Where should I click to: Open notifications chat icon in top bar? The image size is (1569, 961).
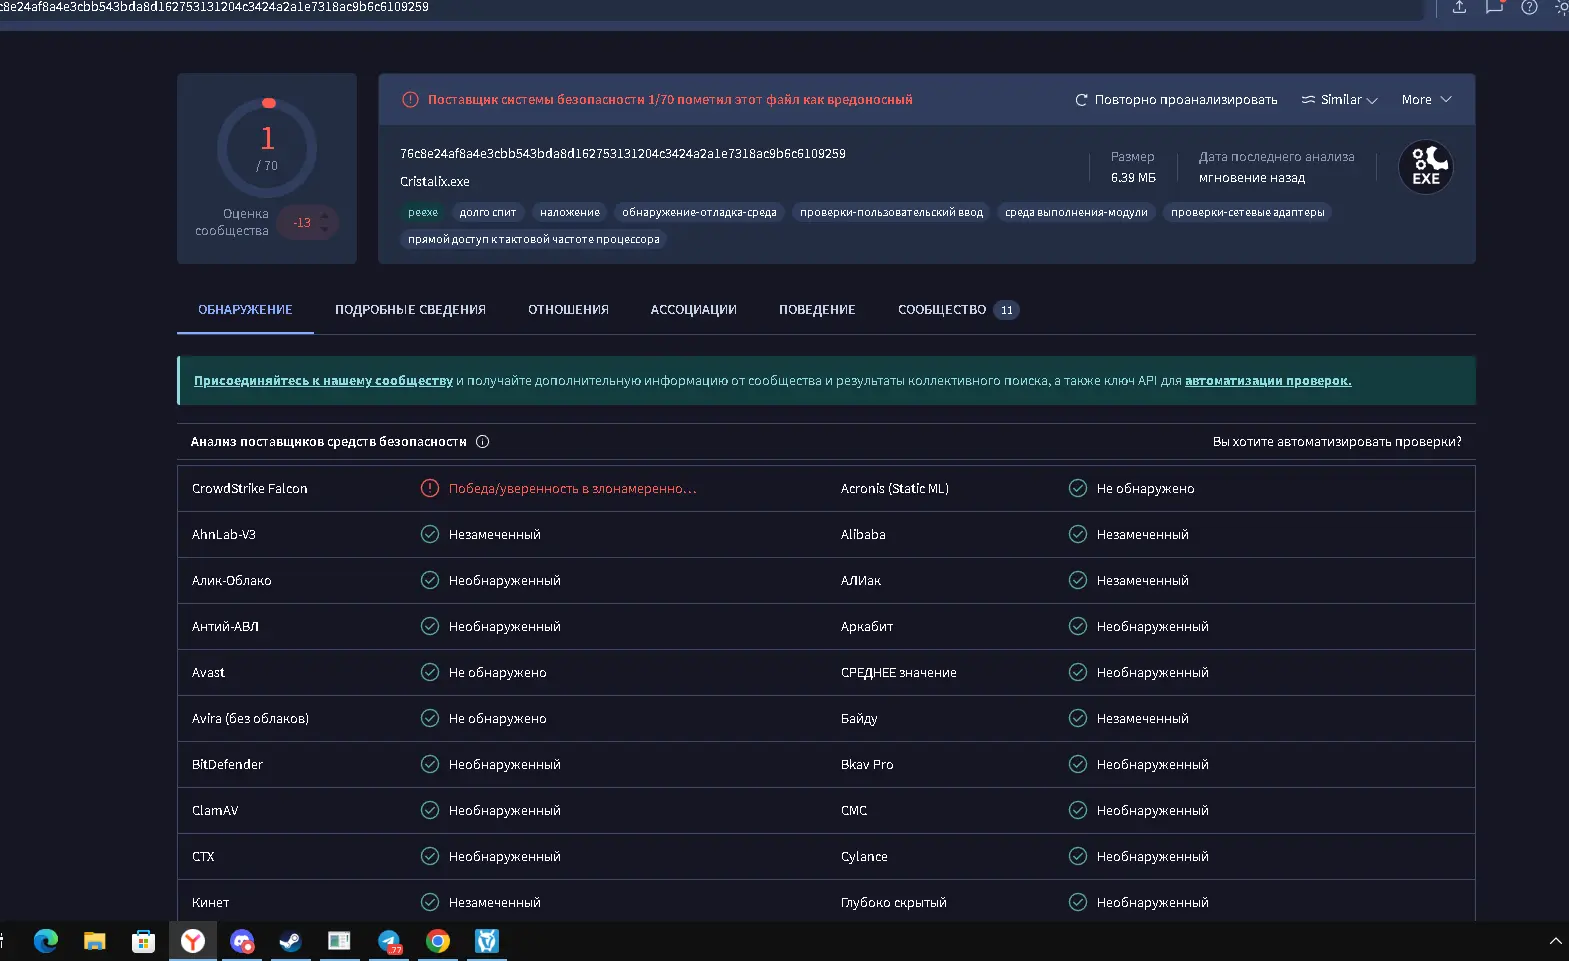click(1494, 7)
